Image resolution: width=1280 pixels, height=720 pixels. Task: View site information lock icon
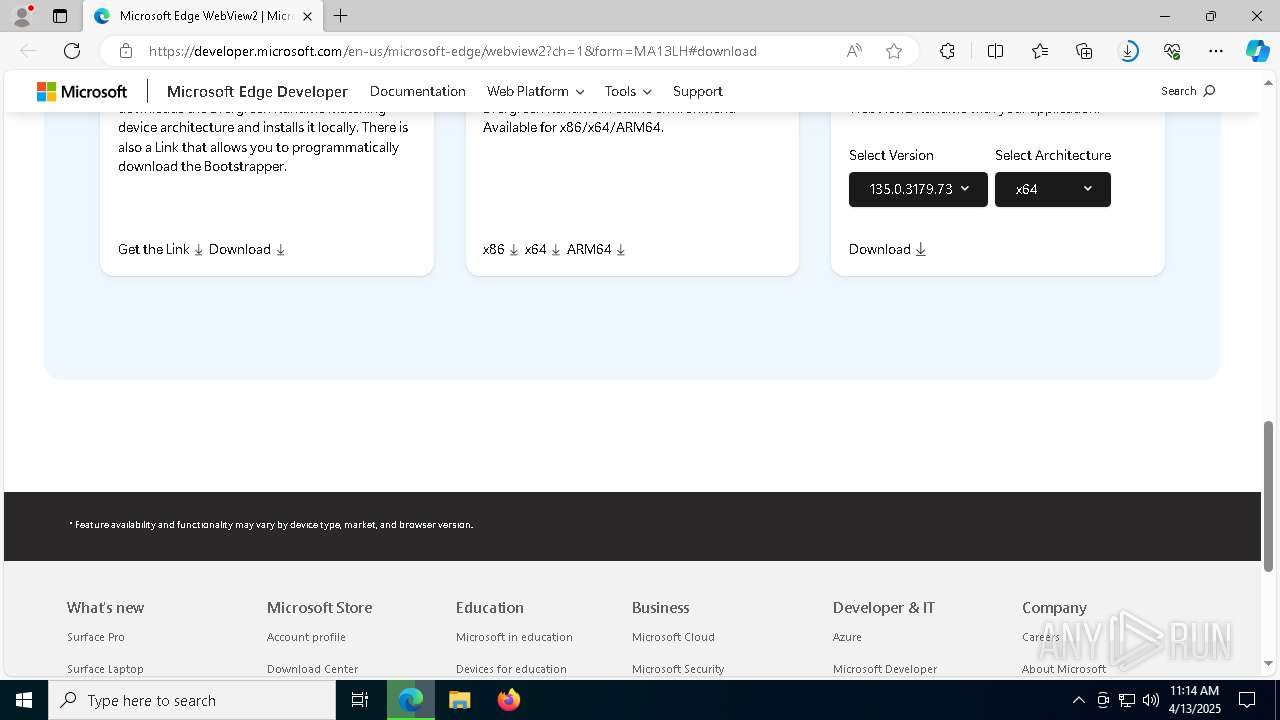[126, 51]
